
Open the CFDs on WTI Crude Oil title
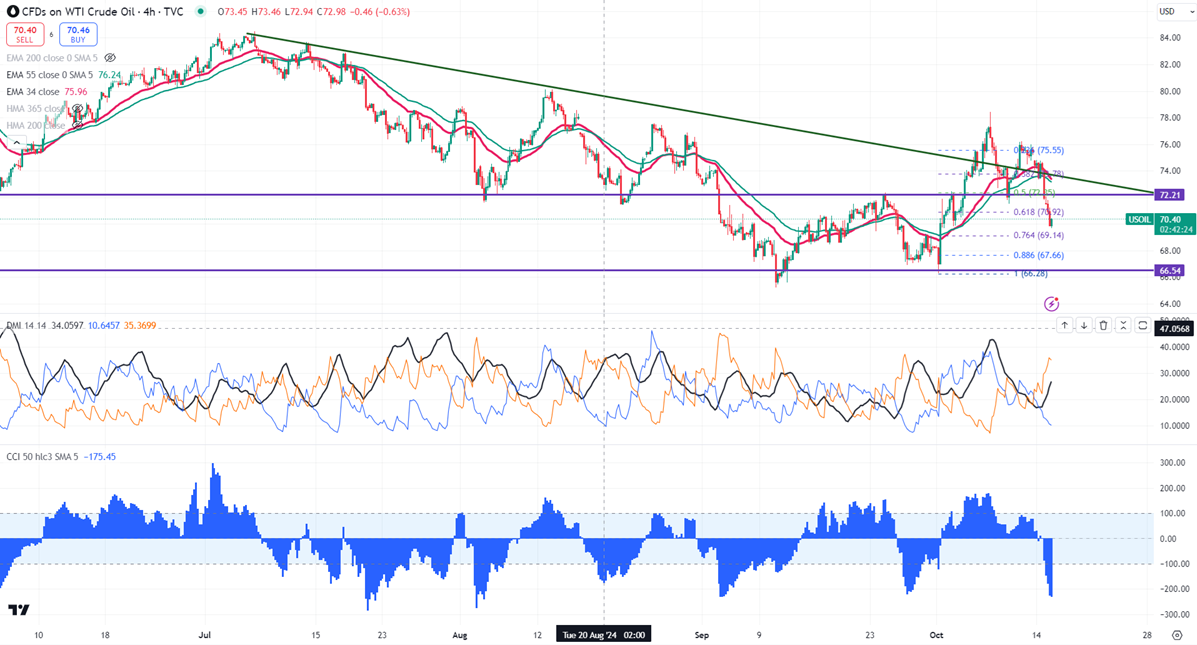click(102, 11)
